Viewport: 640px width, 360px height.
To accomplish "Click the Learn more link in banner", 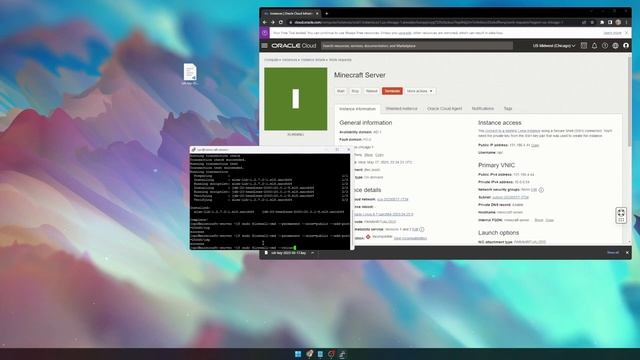I will click(612, 33).
